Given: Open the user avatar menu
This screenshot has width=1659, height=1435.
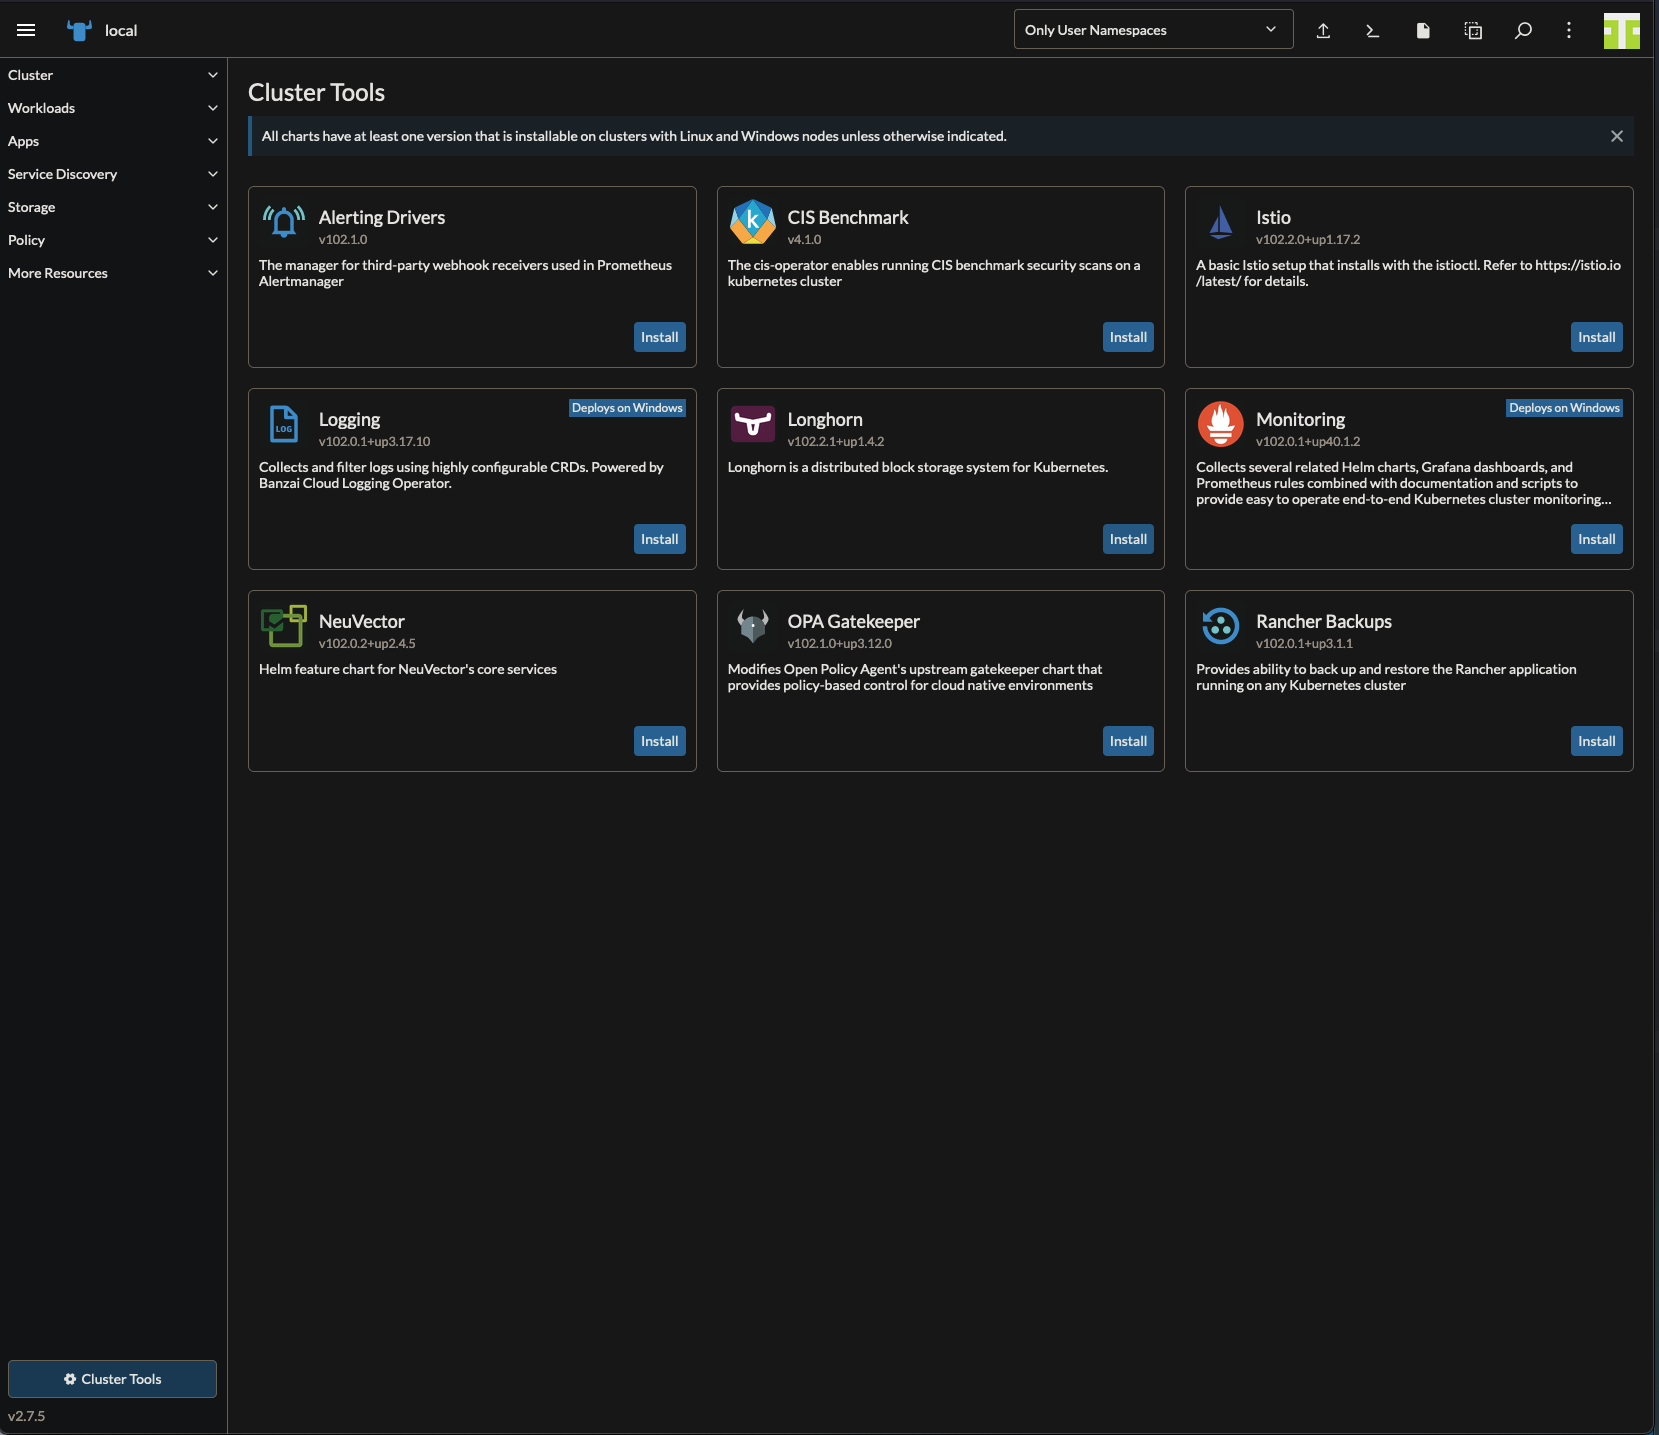Looking at the screenshot, I should 1621,31.
